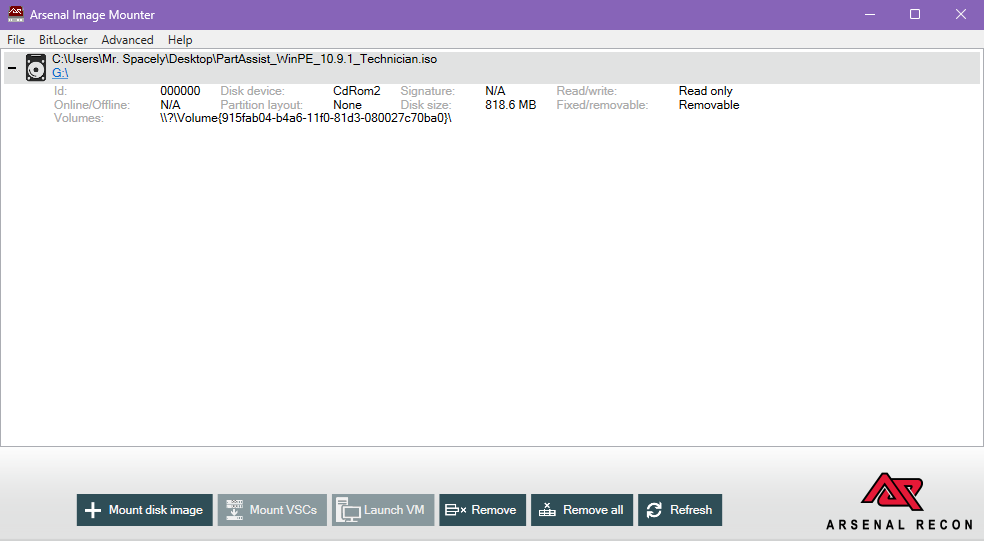The width and height of the screenshot is (984, 541).
Task: Click the CdRom2 disk device value
Action: (x=356, y=91)
